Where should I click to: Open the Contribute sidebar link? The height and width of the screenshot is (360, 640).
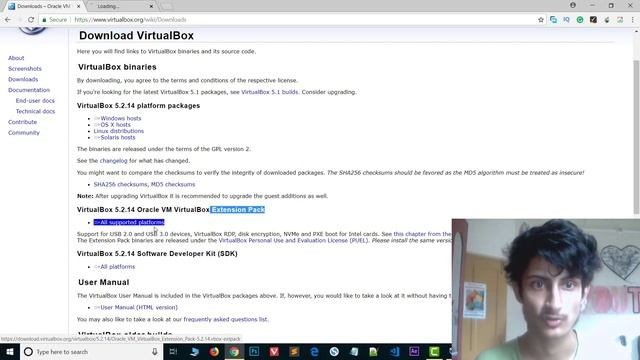(x=22, y=122)
